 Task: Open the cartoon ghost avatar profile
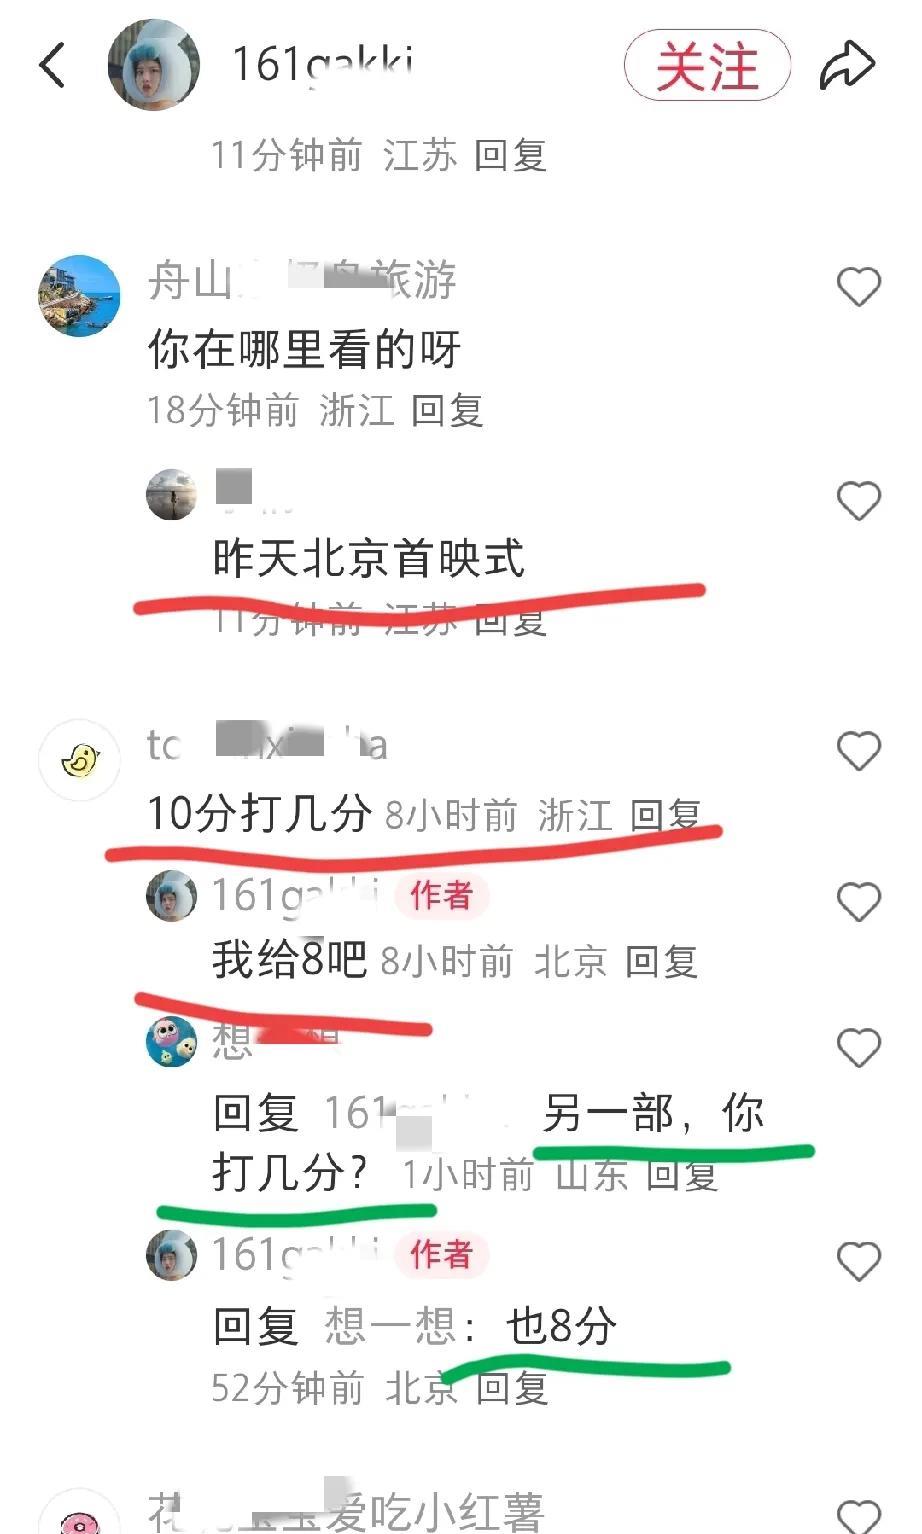(172, 1042)
